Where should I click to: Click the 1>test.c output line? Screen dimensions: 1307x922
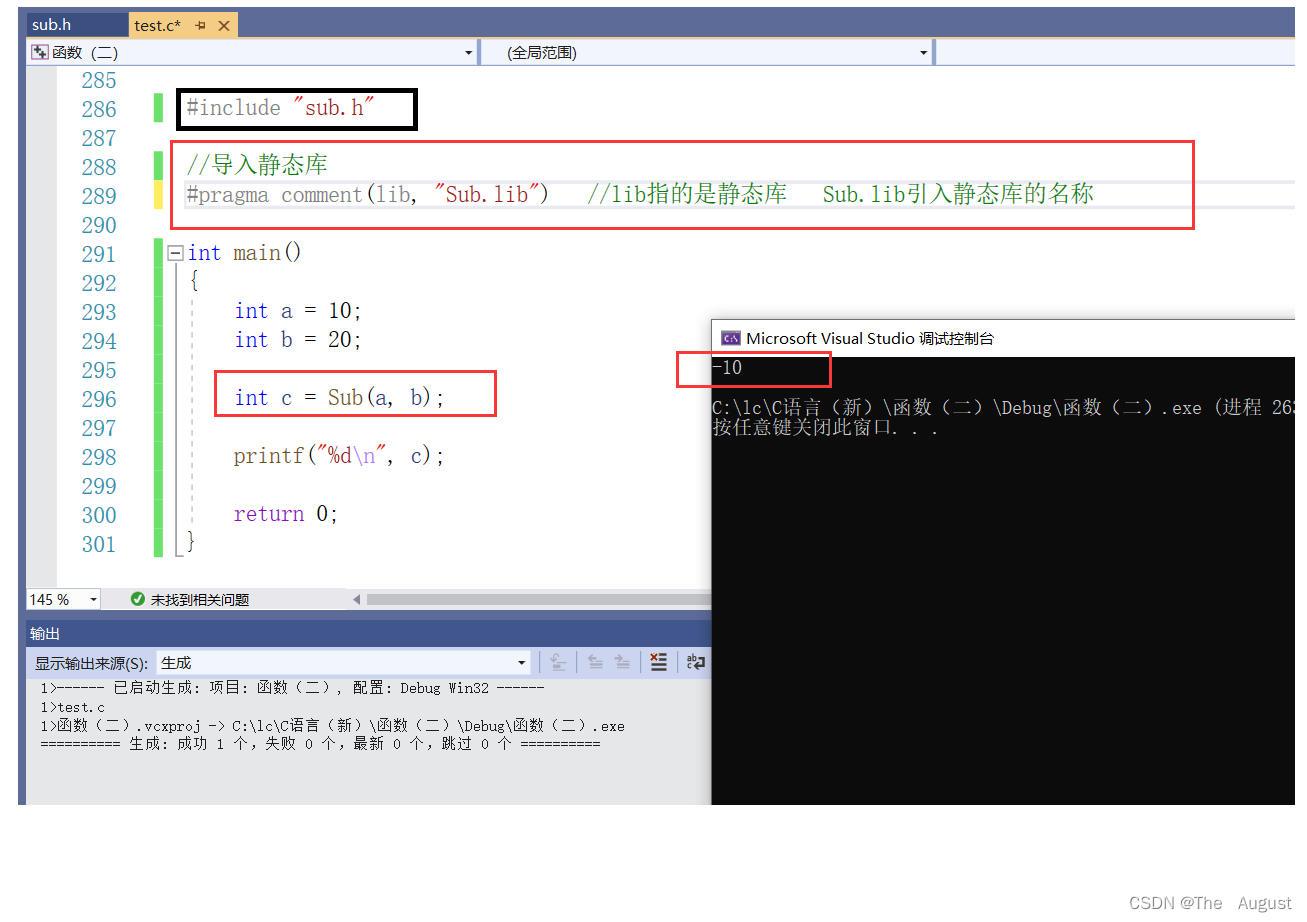pyautogui.click(x=72, y=707)
